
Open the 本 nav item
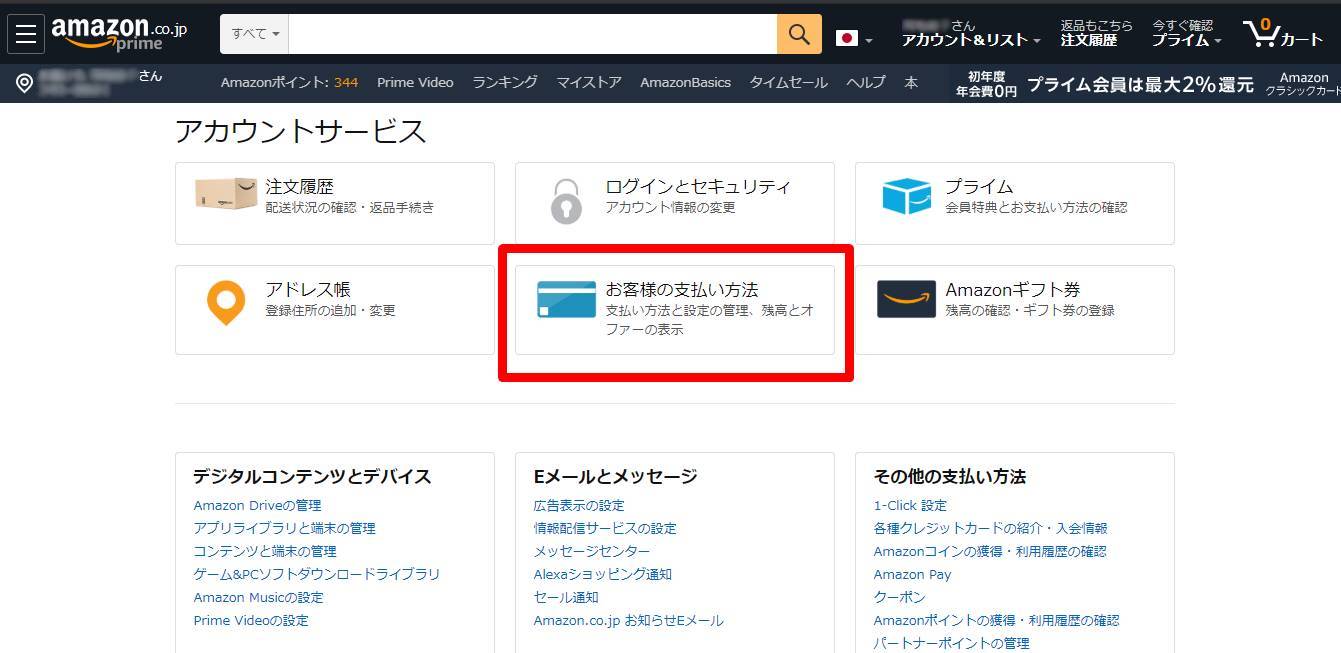[911, 83]
